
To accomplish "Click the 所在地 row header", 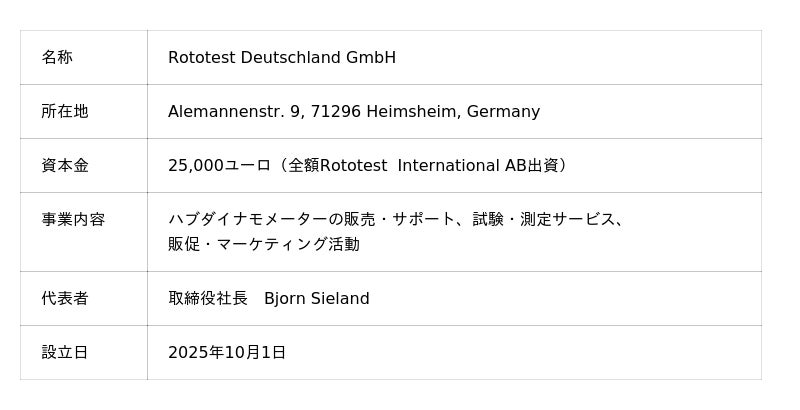I will 65,112.
